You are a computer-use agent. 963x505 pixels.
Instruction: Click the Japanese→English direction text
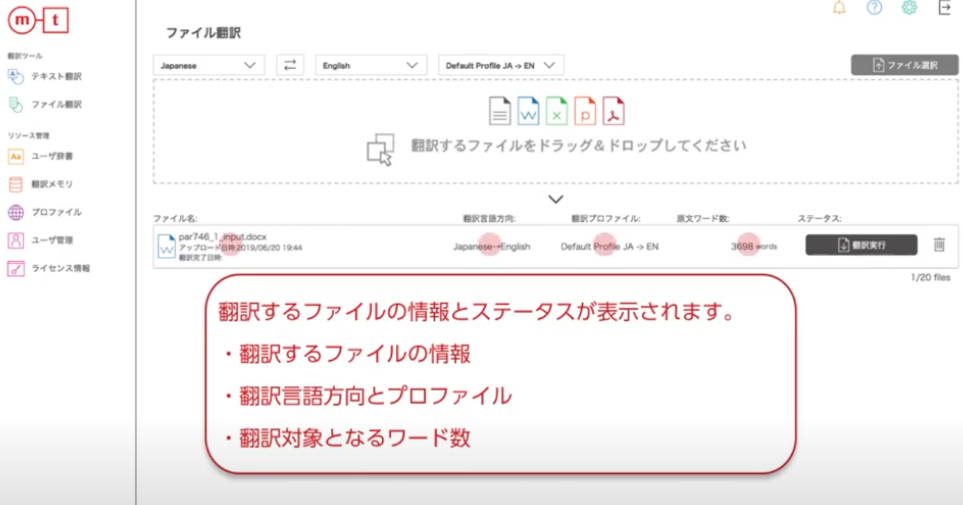coord(491,246)
